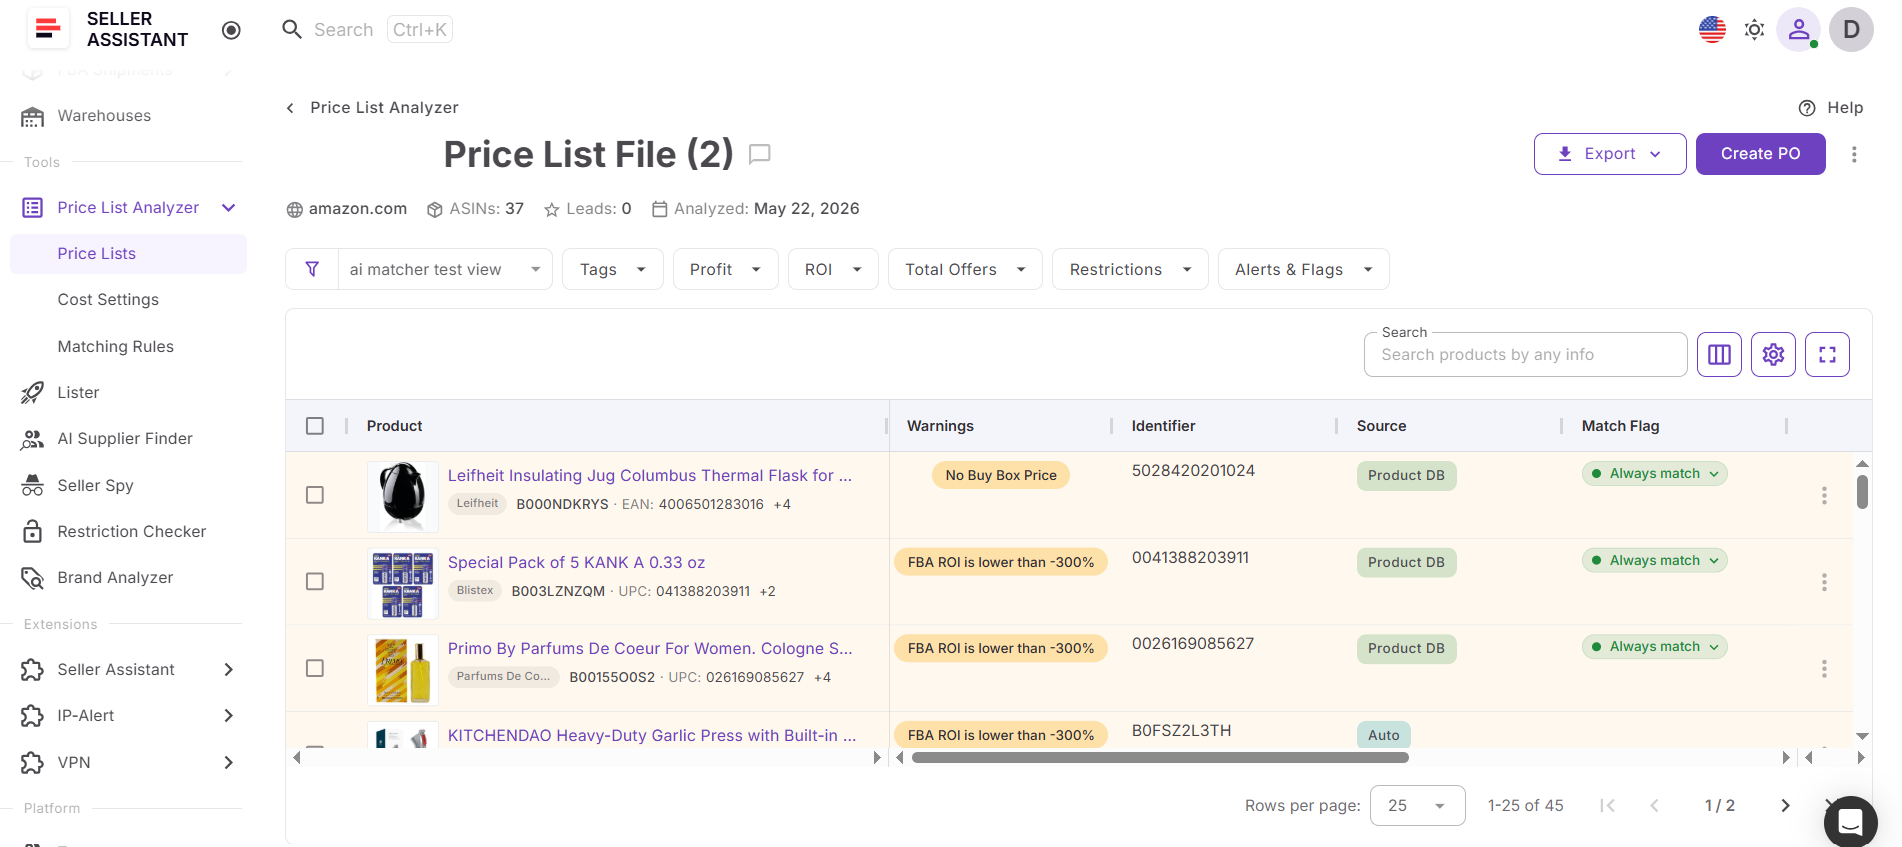Toggle the fullscreen table icon

1827,354
